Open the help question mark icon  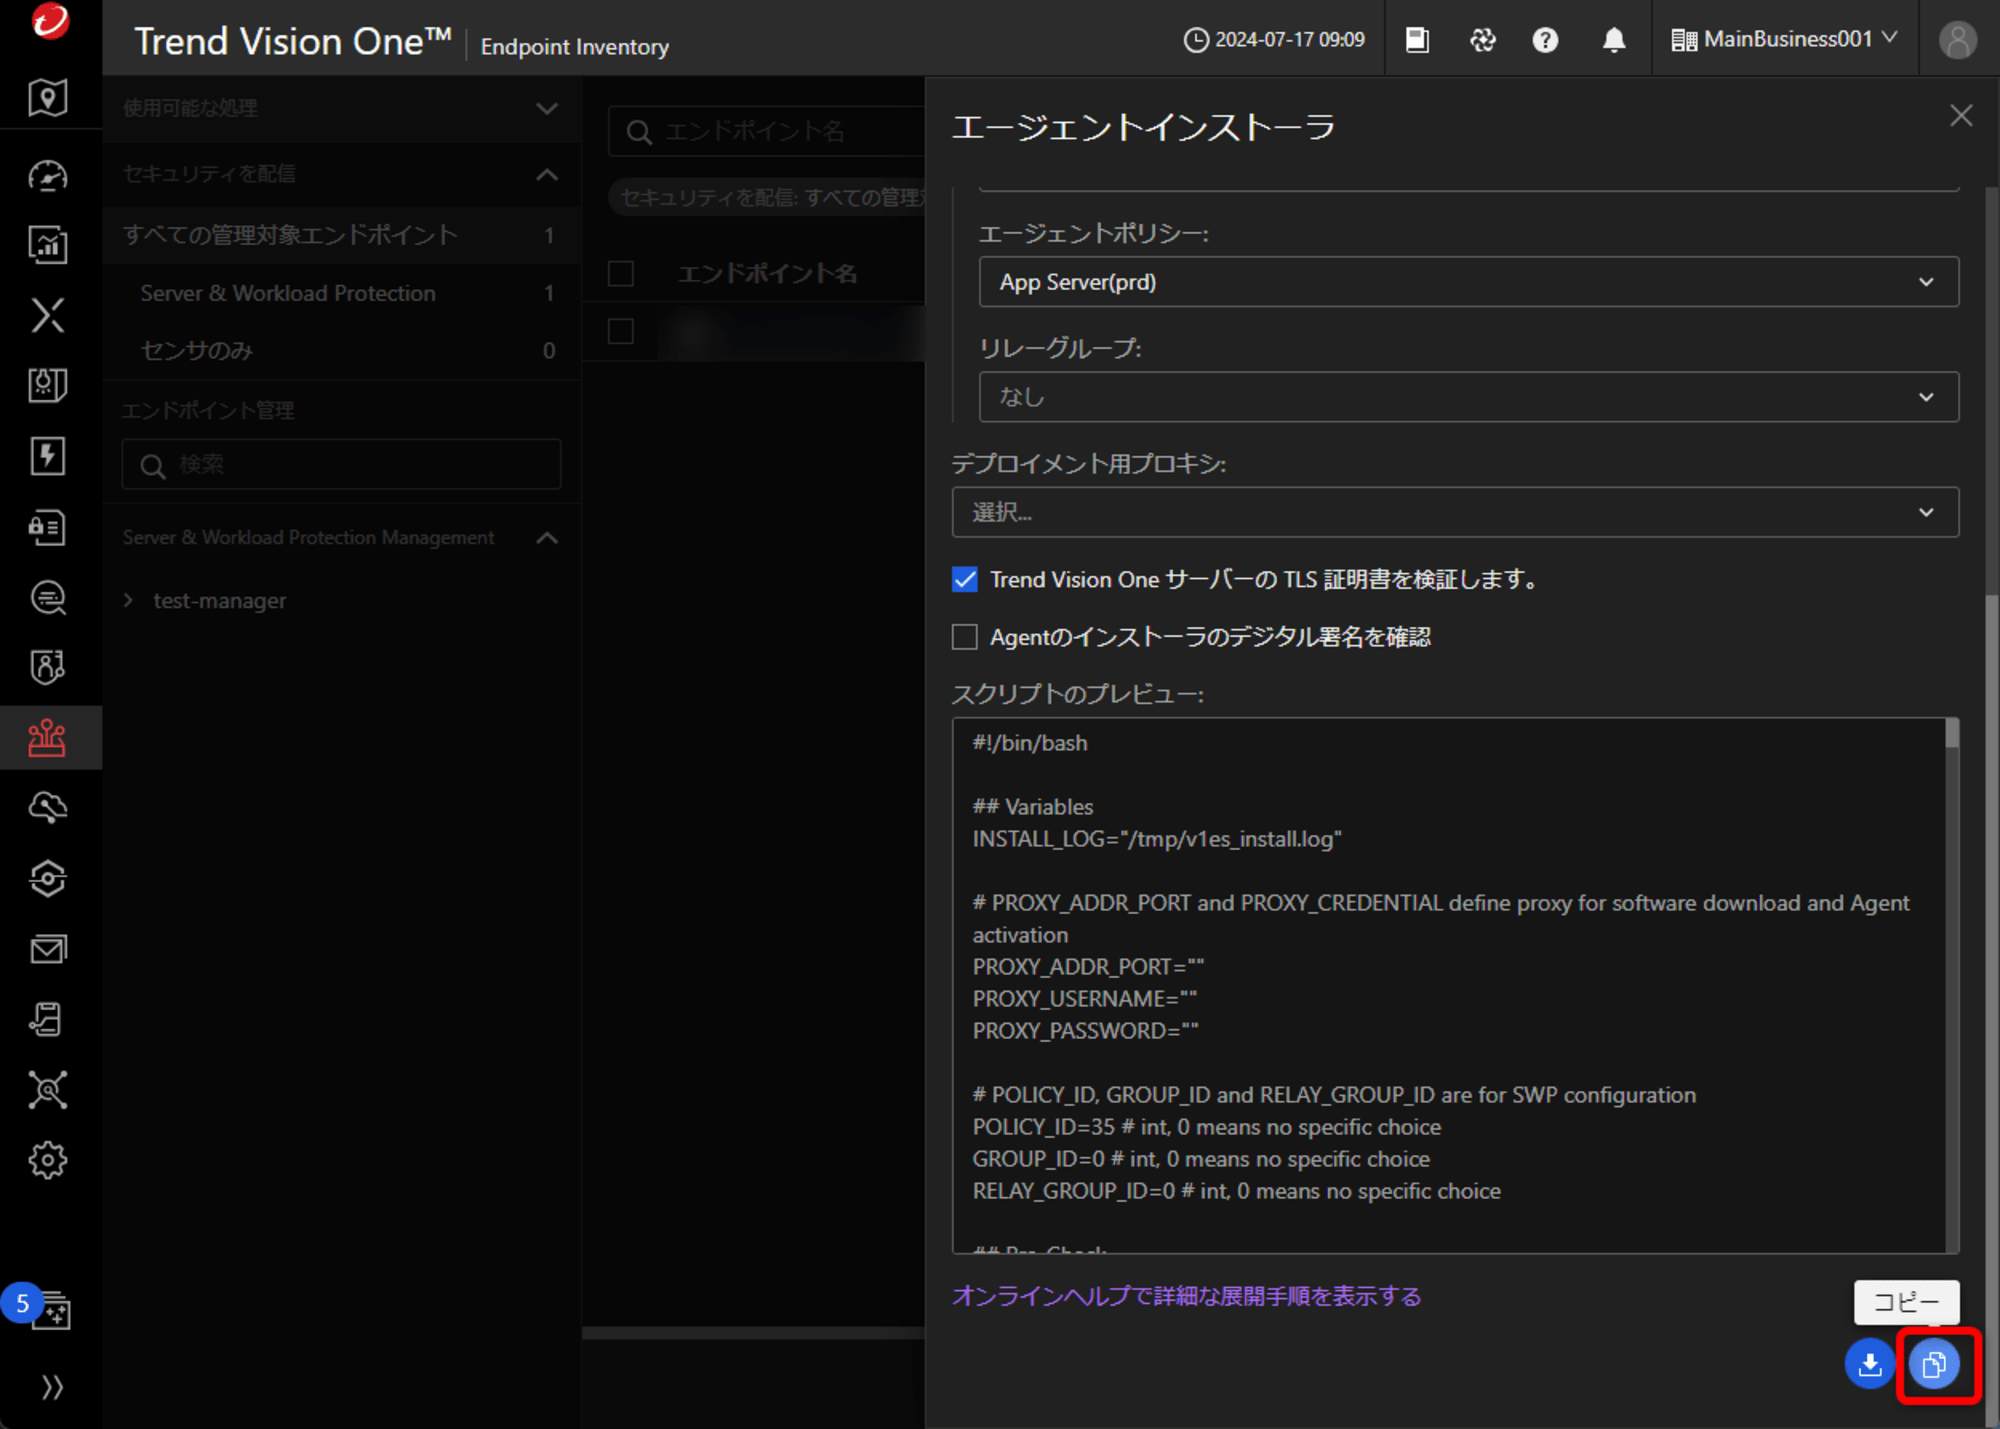[1545, 40]
